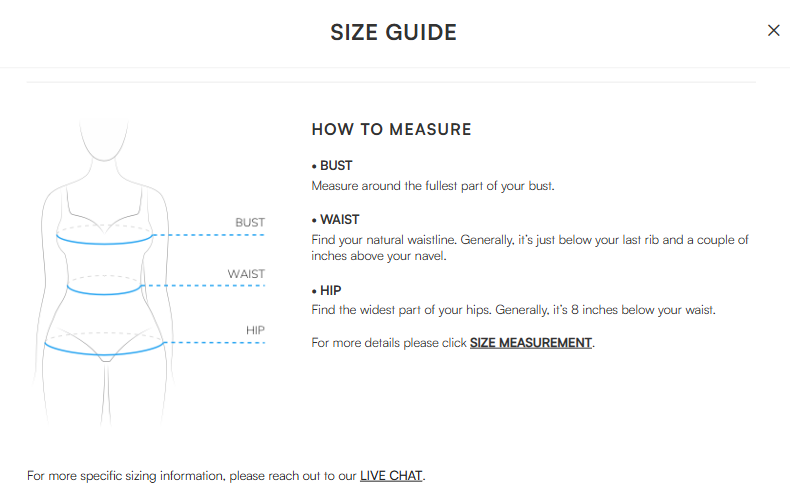Click the SIZE GUIDE title

[x=393, y=33]
